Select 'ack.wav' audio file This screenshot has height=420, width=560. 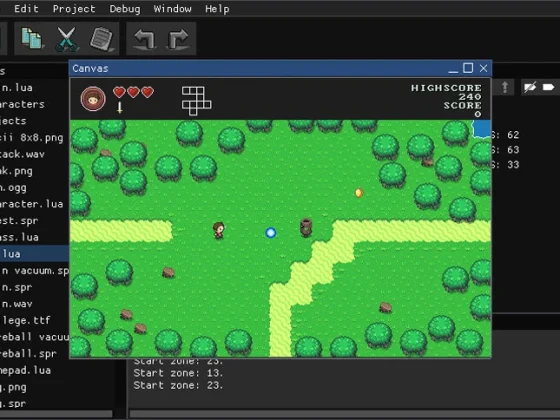(x=22, y=154)
